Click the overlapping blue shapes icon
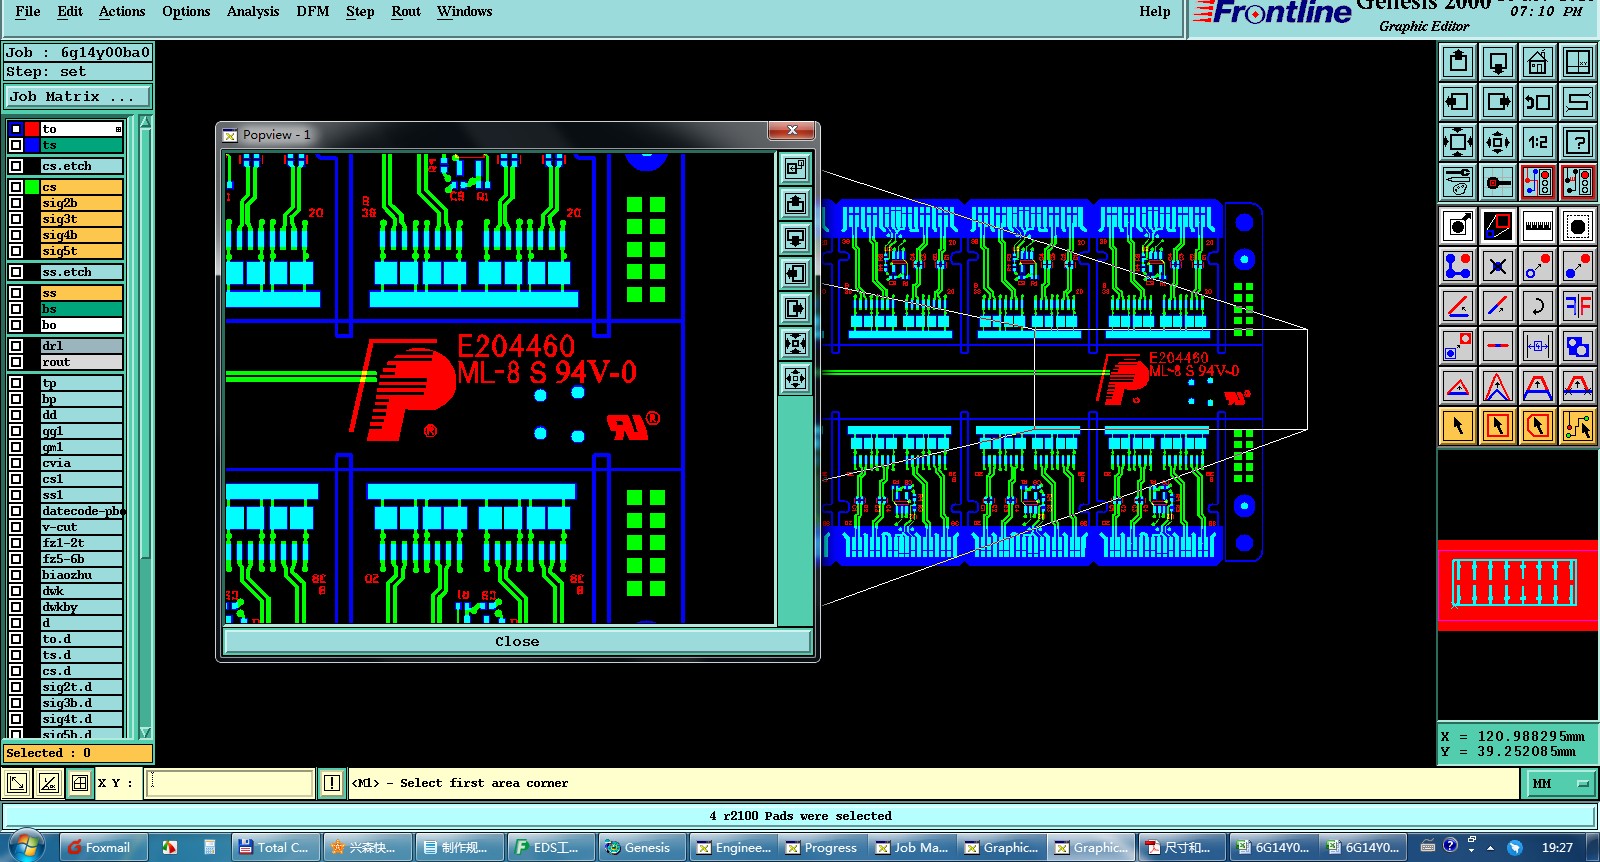Image resolution: width=1600 pixels, height=862 pixels. point(1578,346)
